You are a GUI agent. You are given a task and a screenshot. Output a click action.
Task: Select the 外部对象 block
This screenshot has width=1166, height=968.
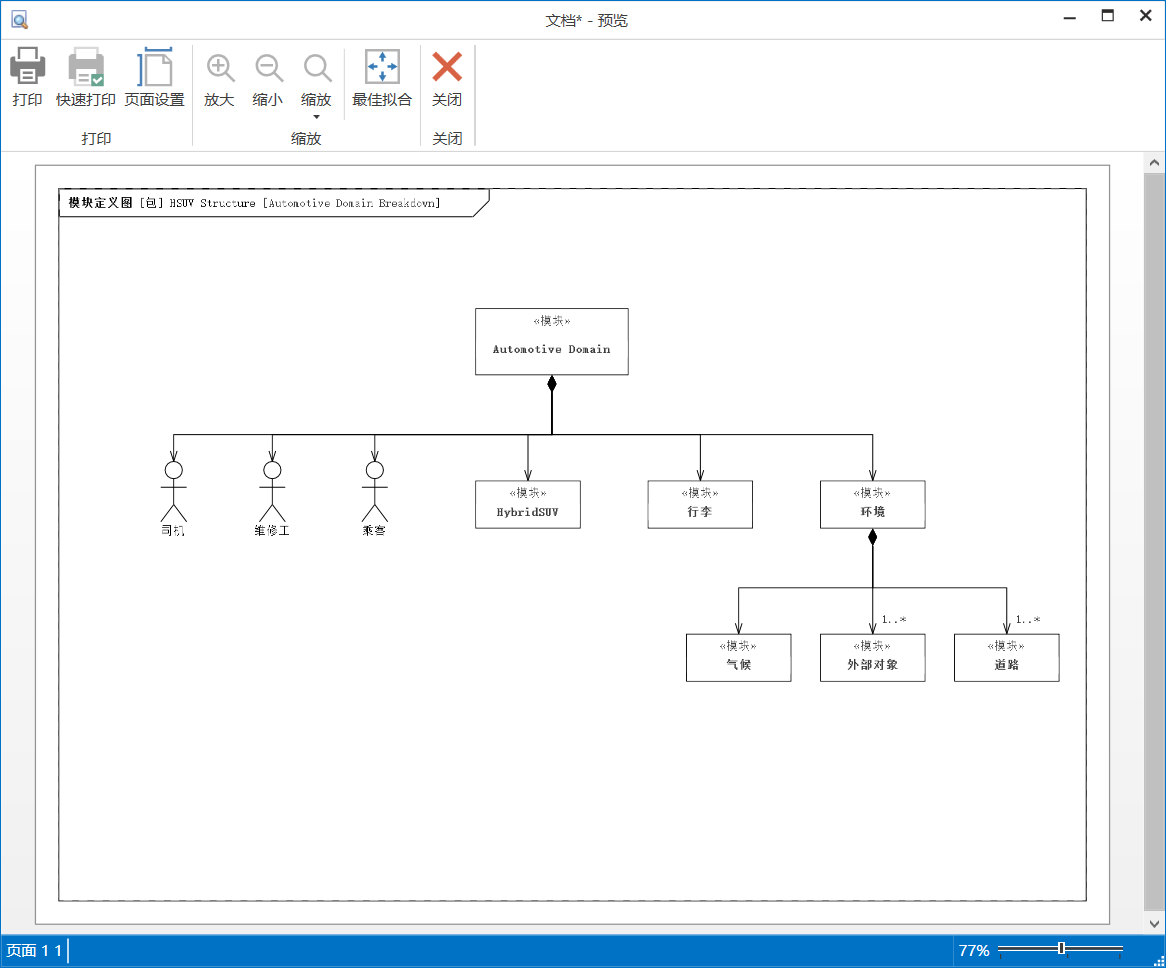[872, 657]
